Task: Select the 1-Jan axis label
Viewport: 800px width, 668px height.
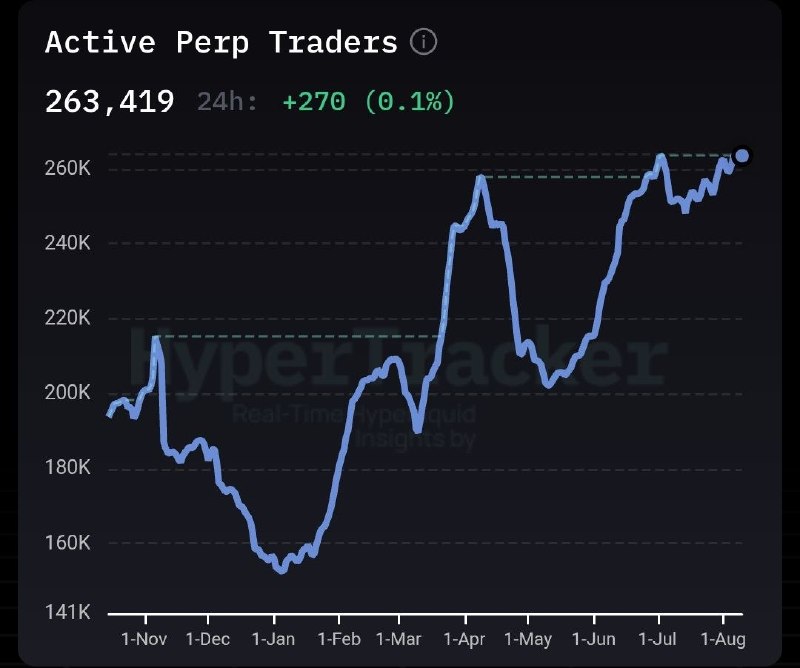Action: click(273, 639)
